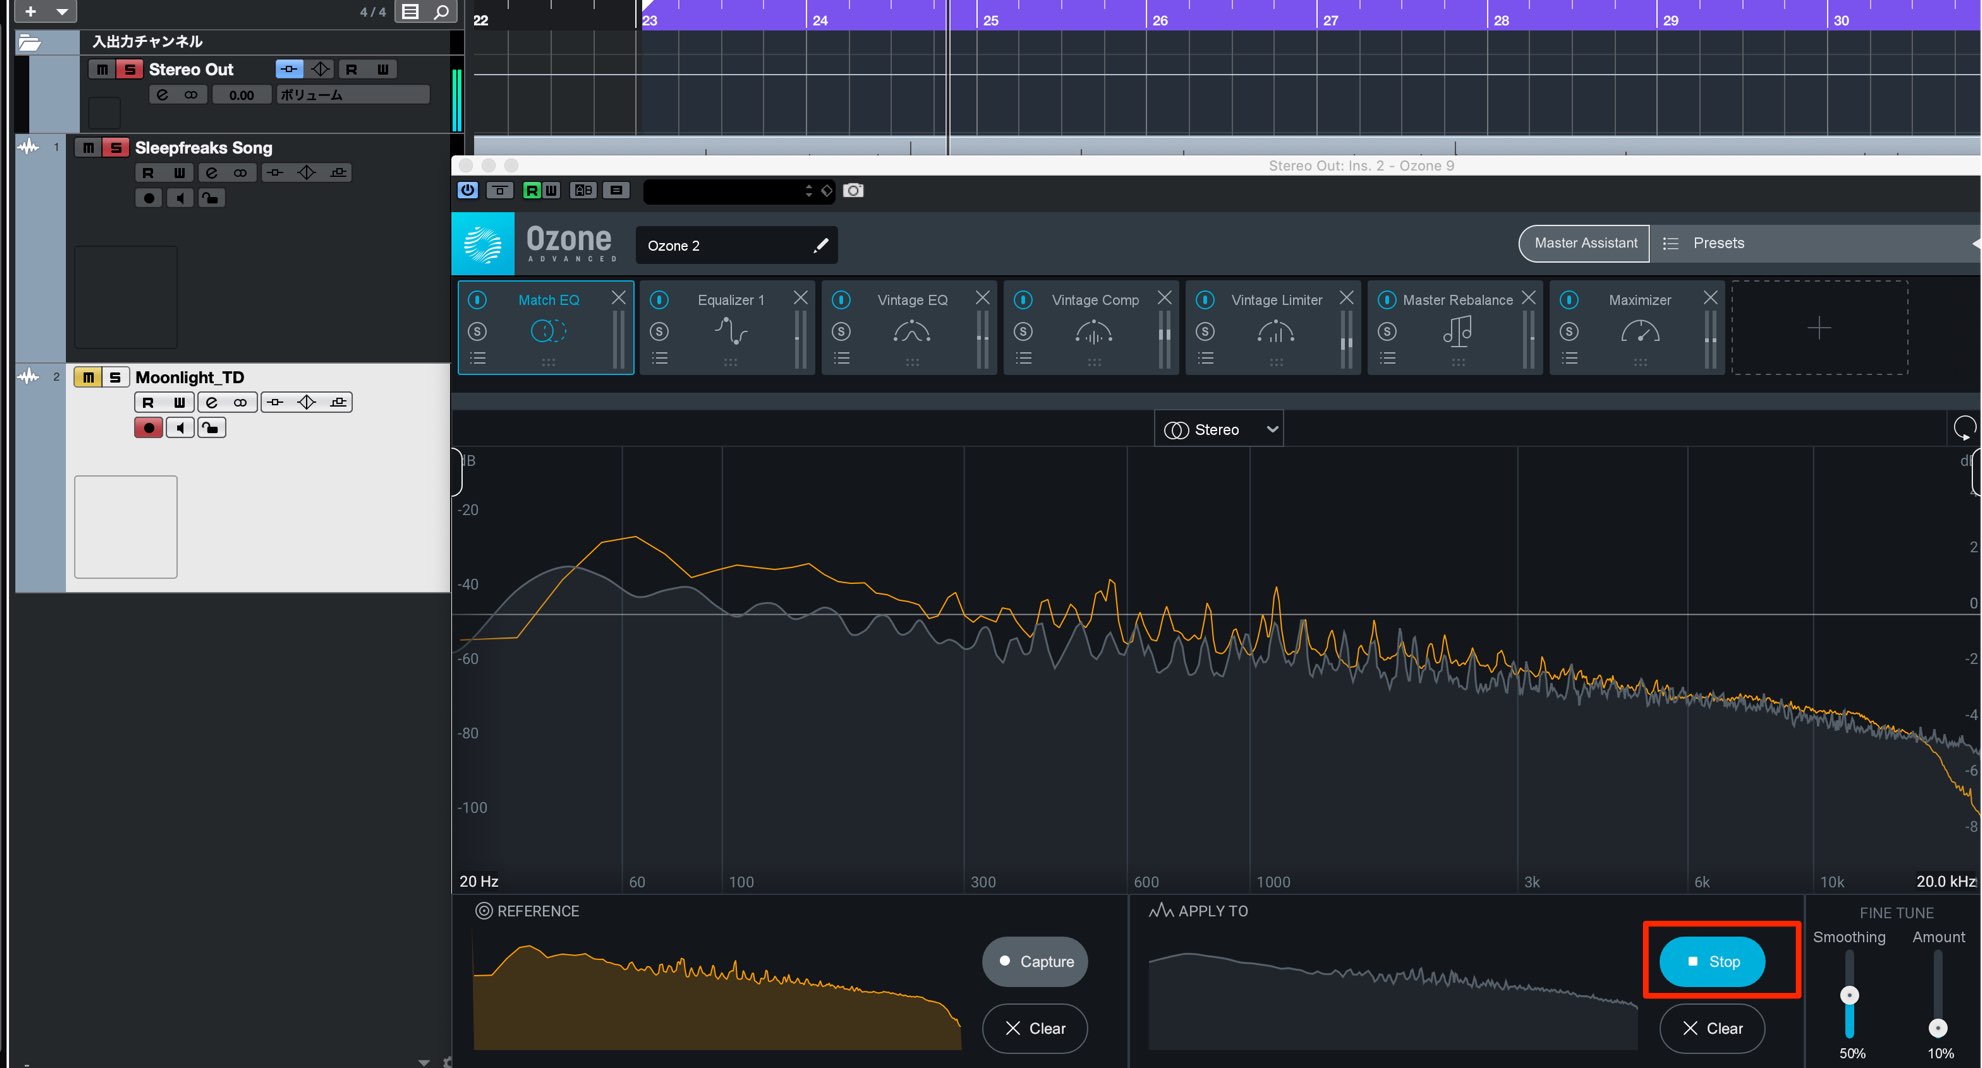Select the Equalizer 1 module curve icon
The width and height of the screenshot is (1982, 1068).
coord(731,331)
